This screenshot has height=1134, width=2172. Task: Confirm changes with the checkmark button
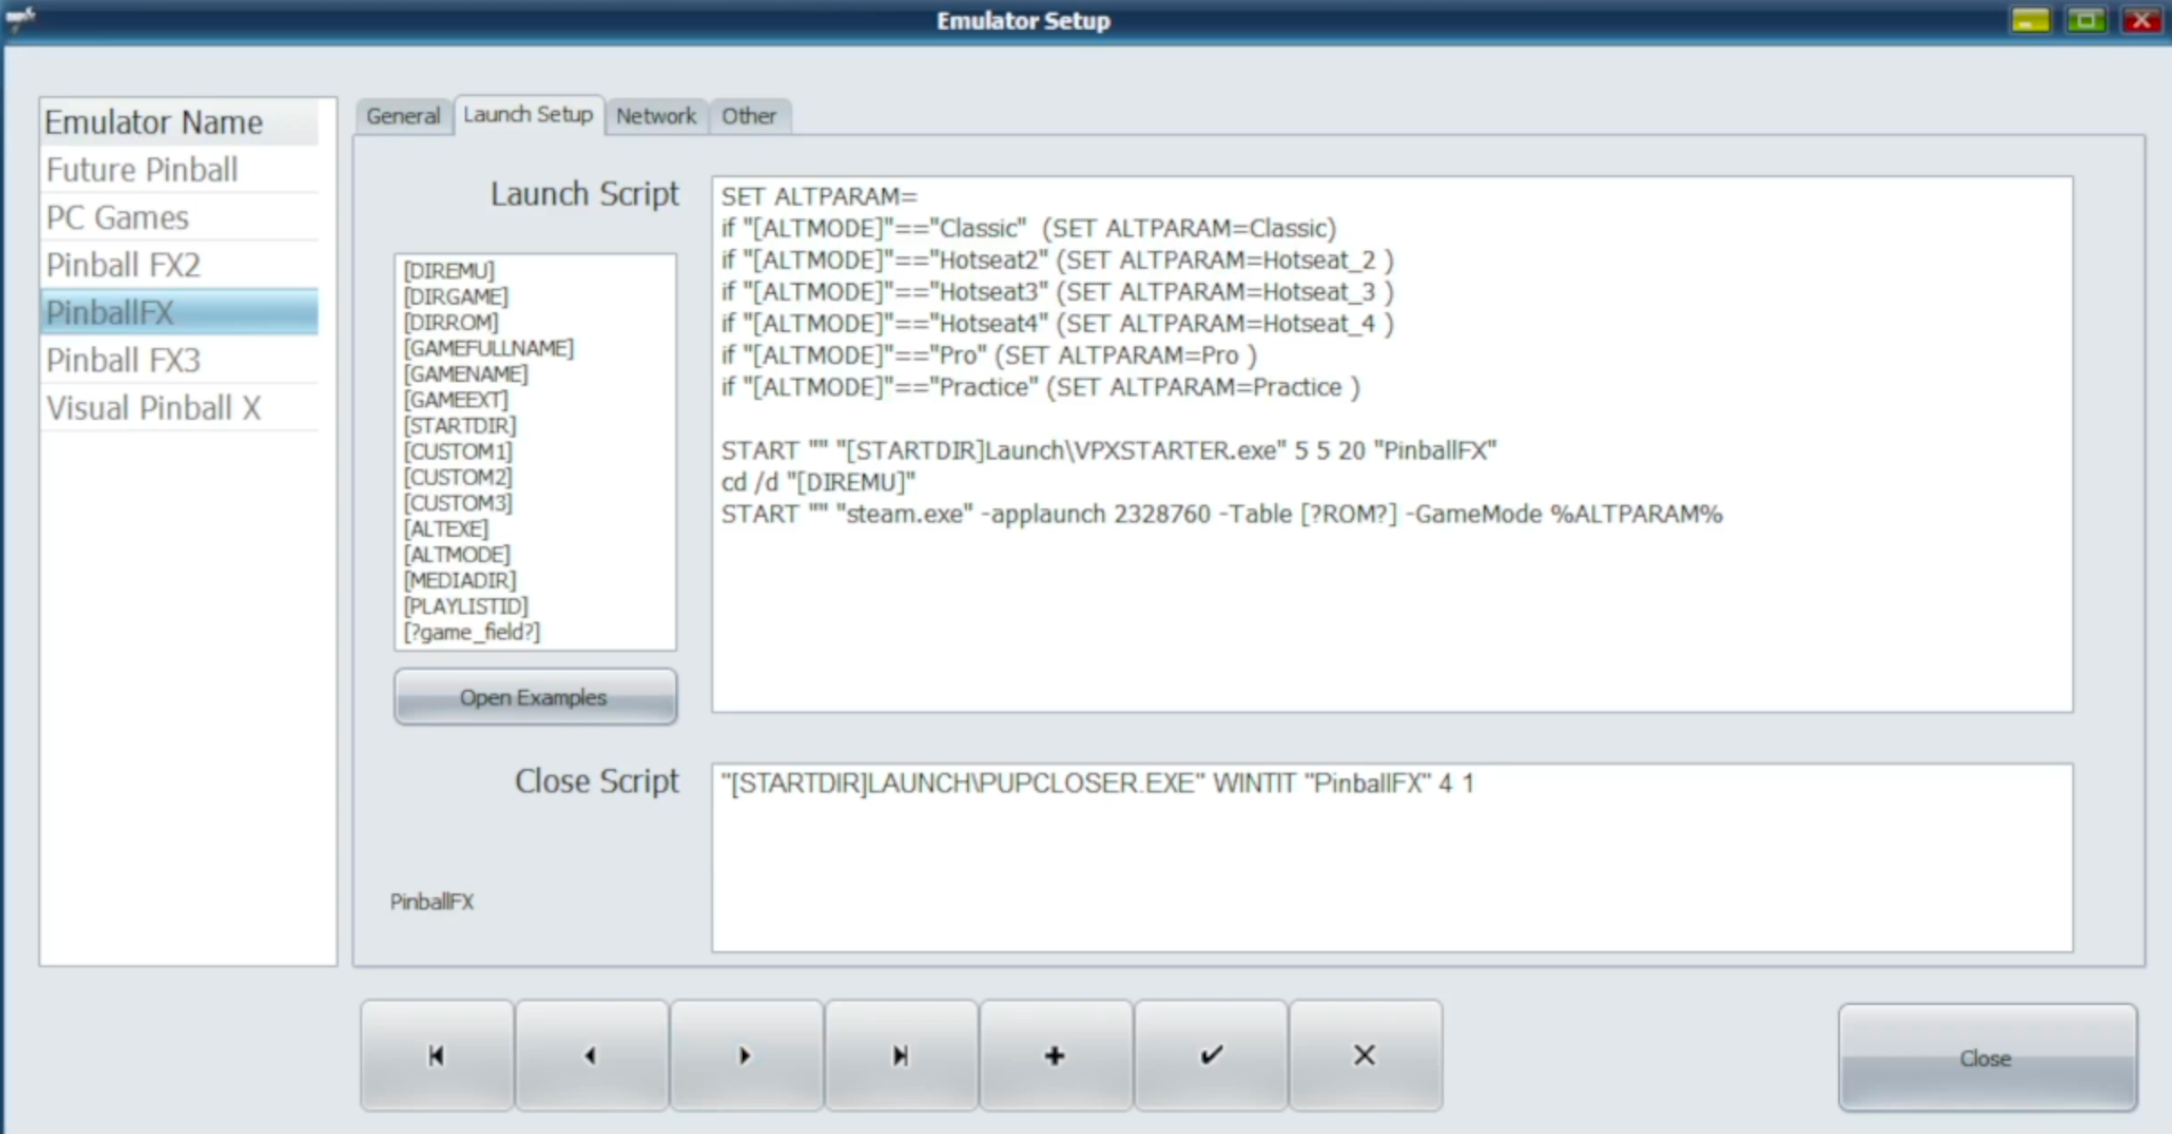point(1211,1055)
